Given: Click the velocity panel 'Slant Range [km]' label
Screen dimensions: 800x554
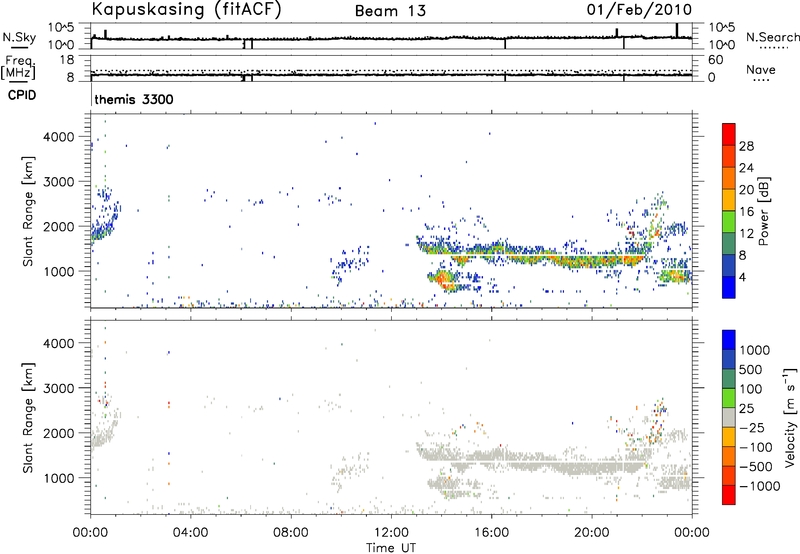Looking at the screenshot, I should [x=28, y=417].
